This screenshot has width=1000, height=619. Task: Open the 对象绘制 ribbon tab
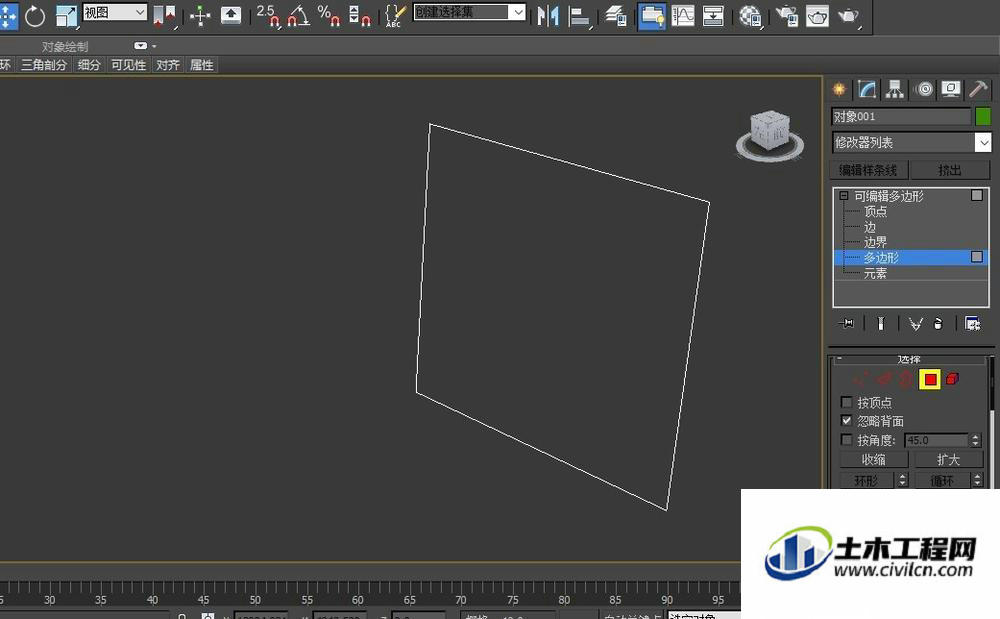65,47
